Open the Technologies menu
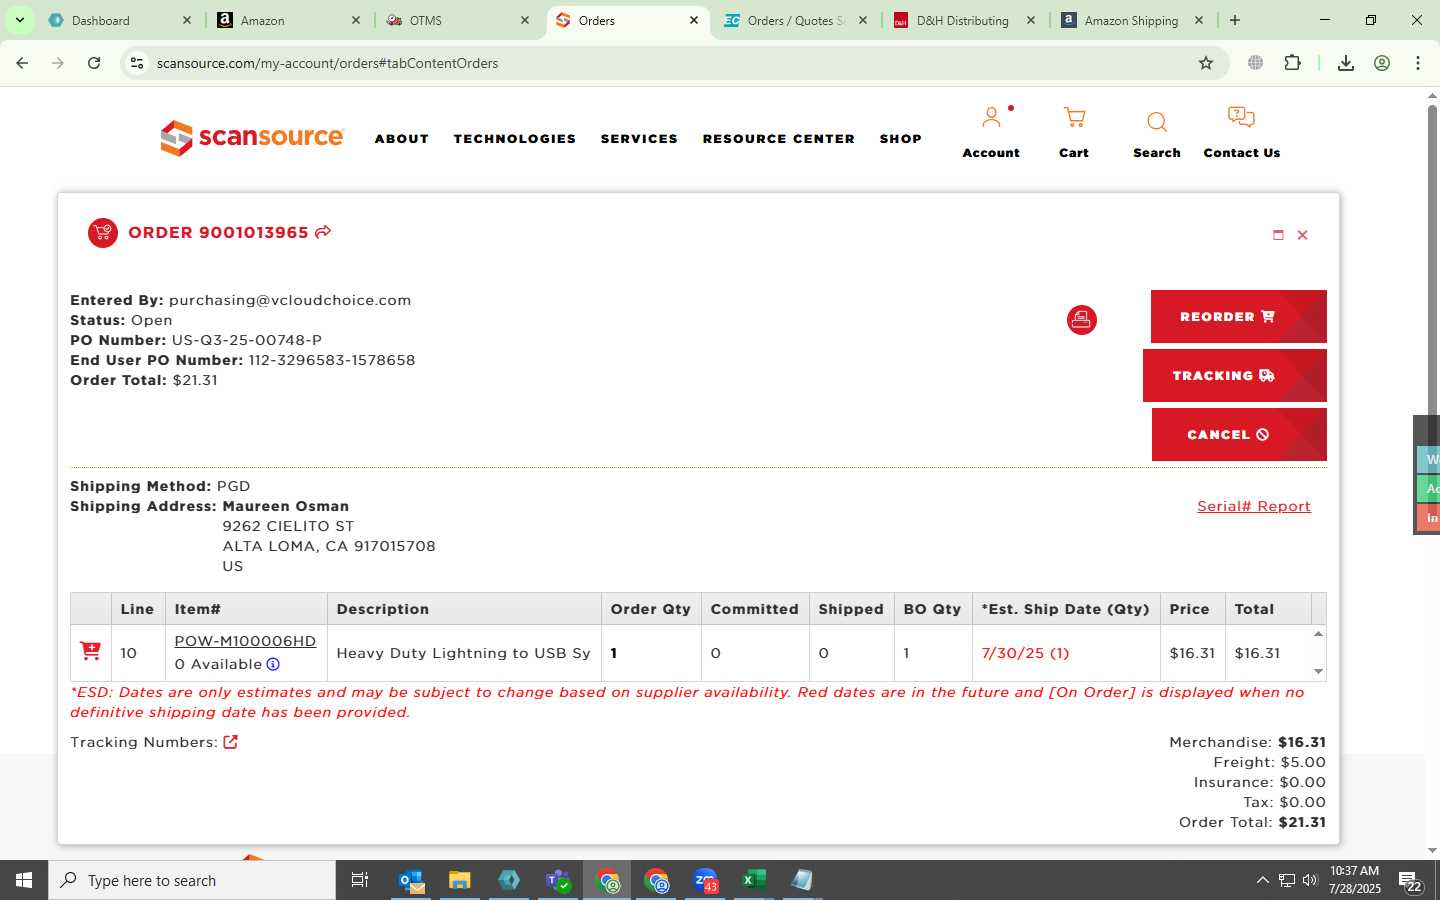The width and height of the screenshot is (1440, 900). coord(515,139)
